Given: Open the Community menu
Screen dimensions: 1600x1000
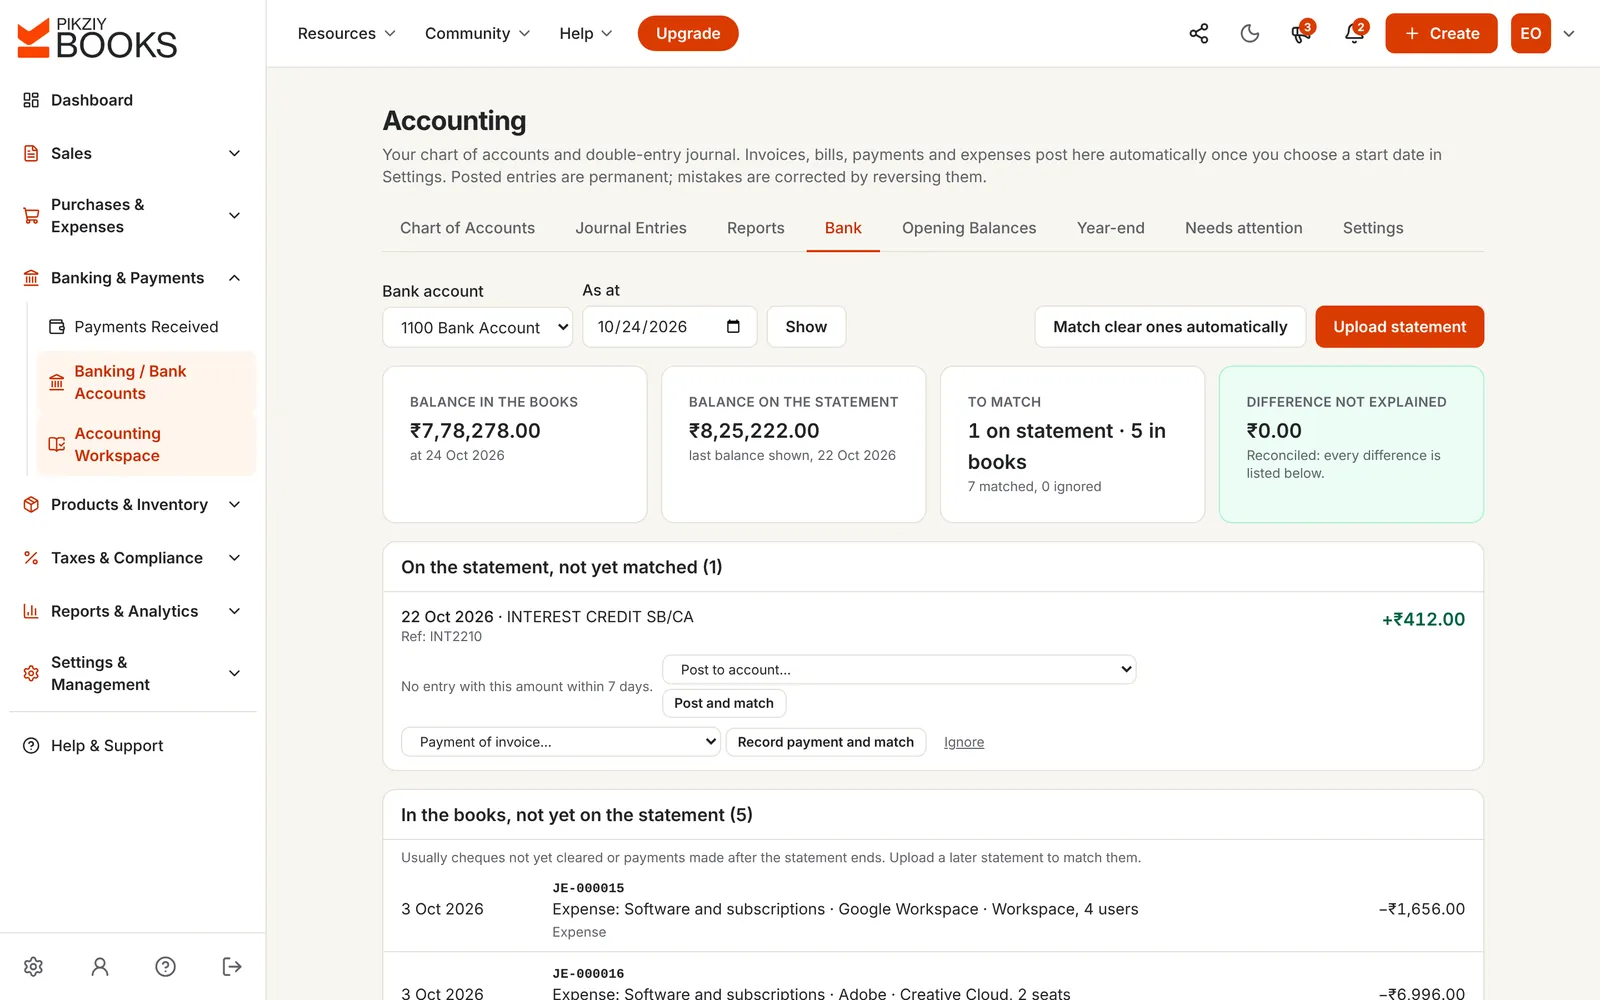Looking at the screenshot, I should coord(477,33).
